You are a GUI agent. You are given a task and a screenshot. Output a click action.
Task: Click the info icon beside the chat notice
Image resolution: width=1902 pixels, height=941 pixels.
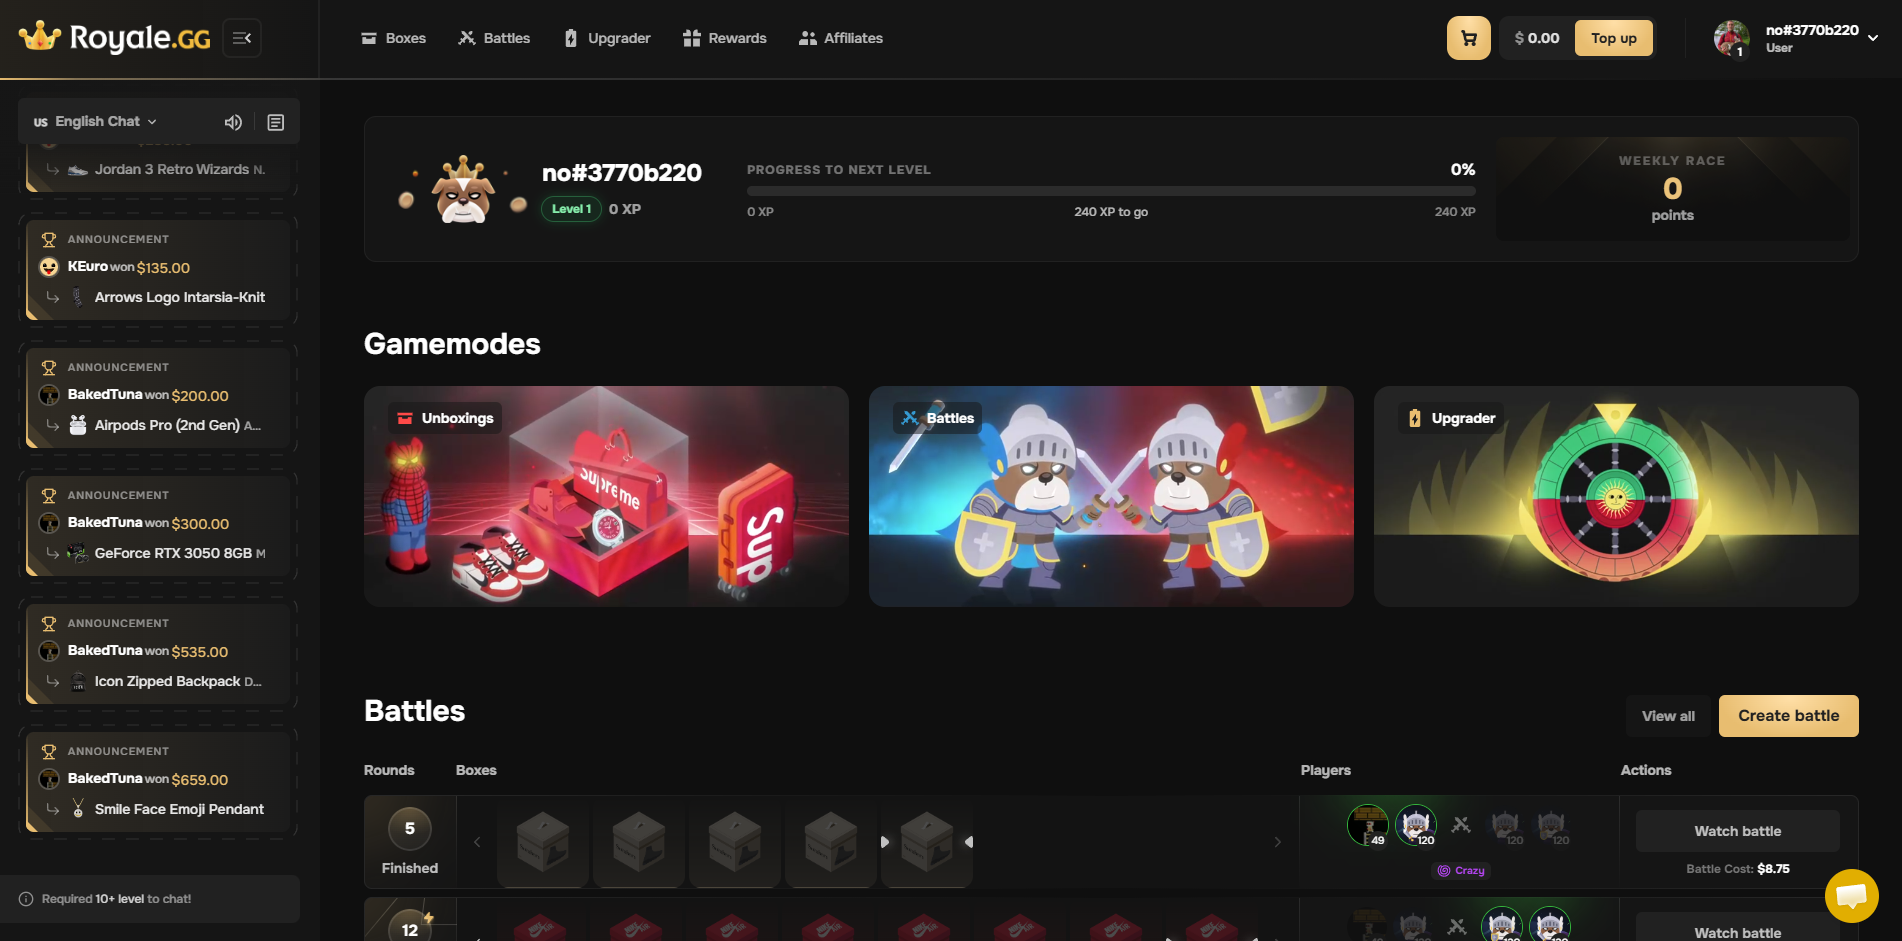pyautogui.click(x=26, y=899)
